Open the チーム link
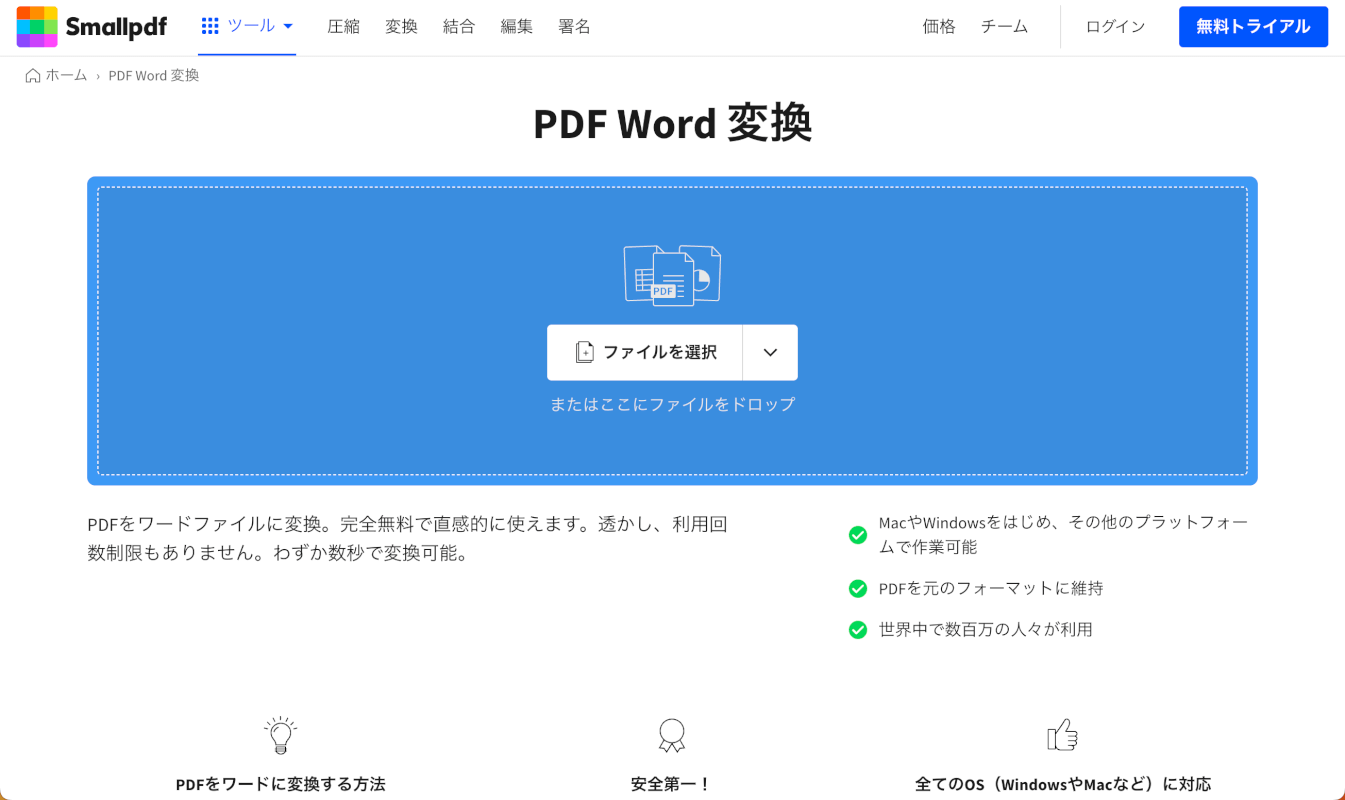Viewport: 1345px width, 800px height. (x=1004, y=27)
